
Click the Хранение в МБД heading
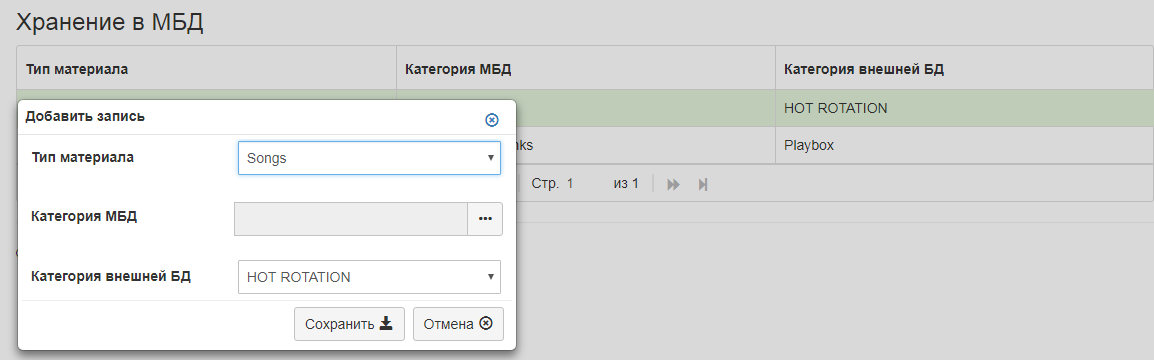(110, 23)
